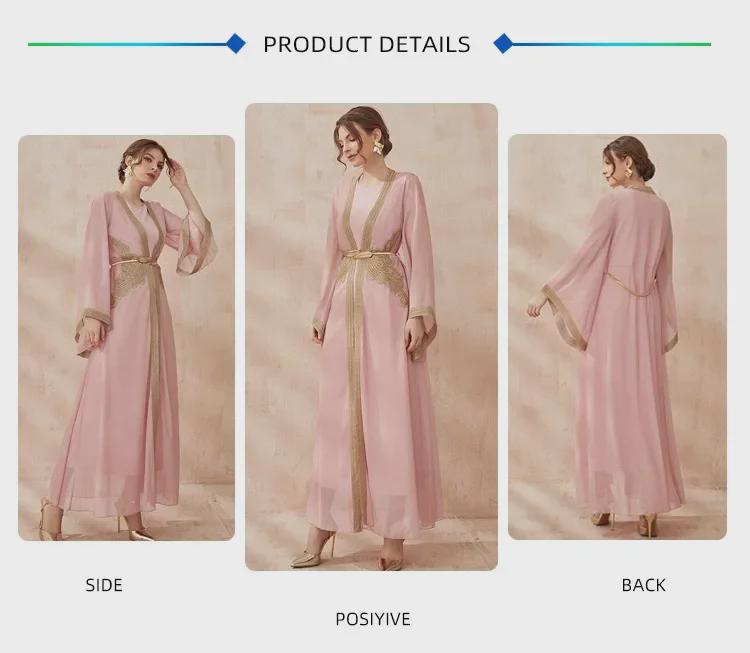This screenshot has width=750, height=653.
Task: Click the left gradient divider line
Action: coord(127,44)
